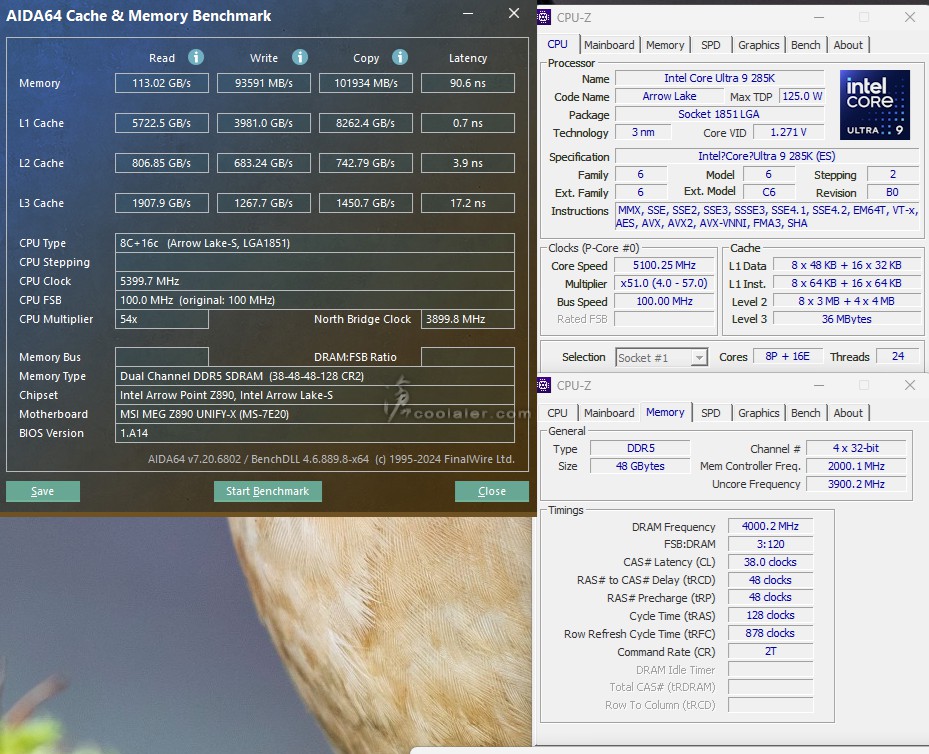Image resolution: width=929 pixels, height=754 pixels.
Task: Switch to Mainboard tab in lower CPU-Z
Action: (x=608, y=413)
